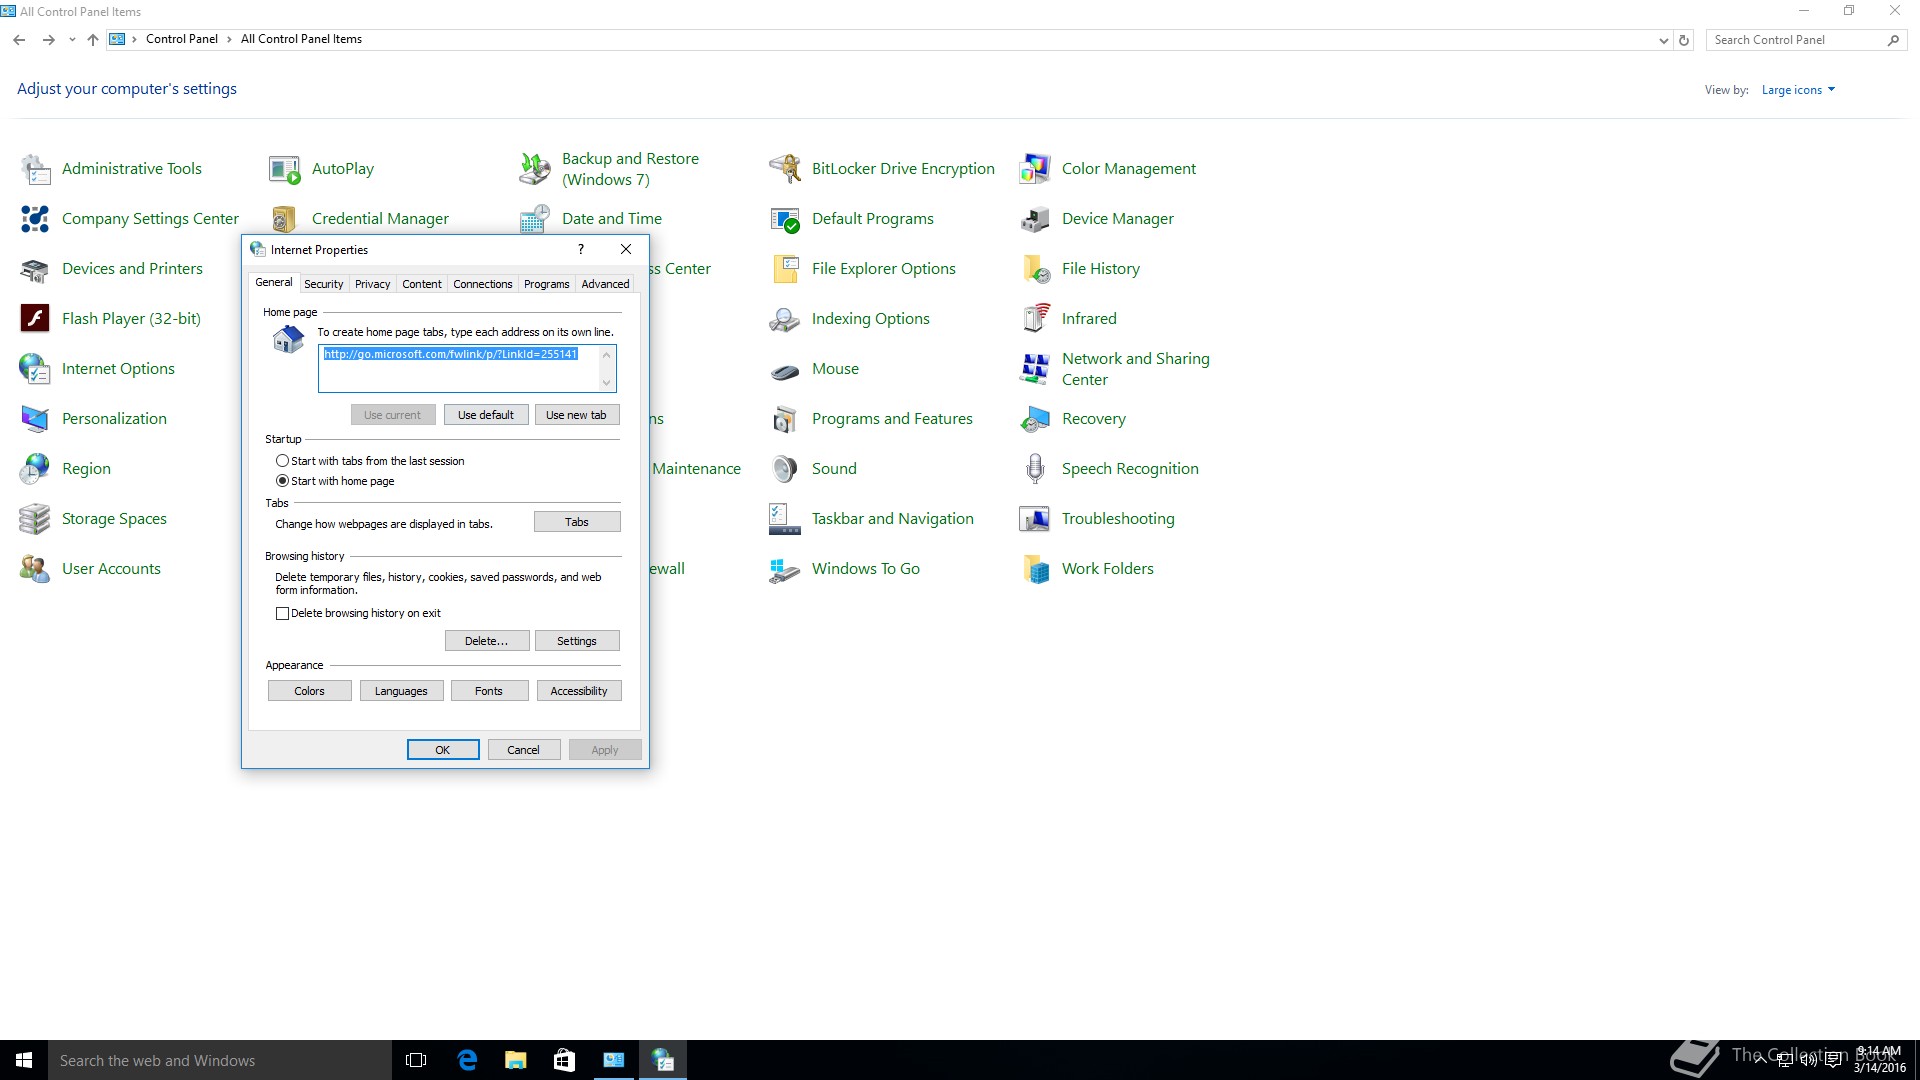Click the home page box scroll down arrow

(606, 383)
